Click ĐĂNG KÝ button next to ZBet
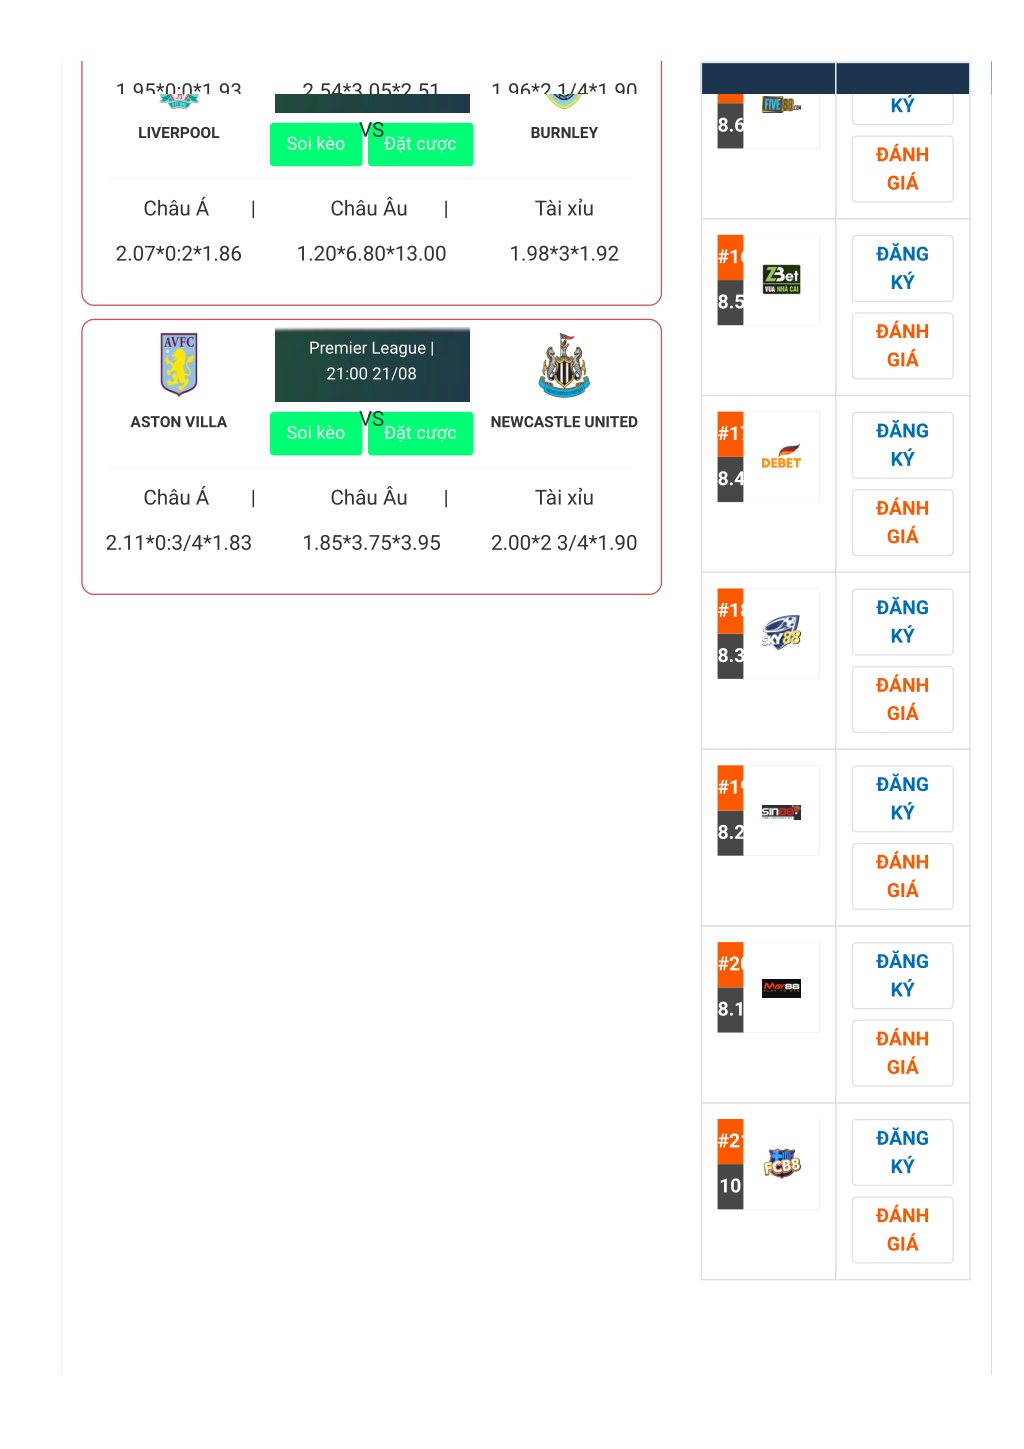The image size is (1024, 1449). pyautogui.click(x=902, y=268)
